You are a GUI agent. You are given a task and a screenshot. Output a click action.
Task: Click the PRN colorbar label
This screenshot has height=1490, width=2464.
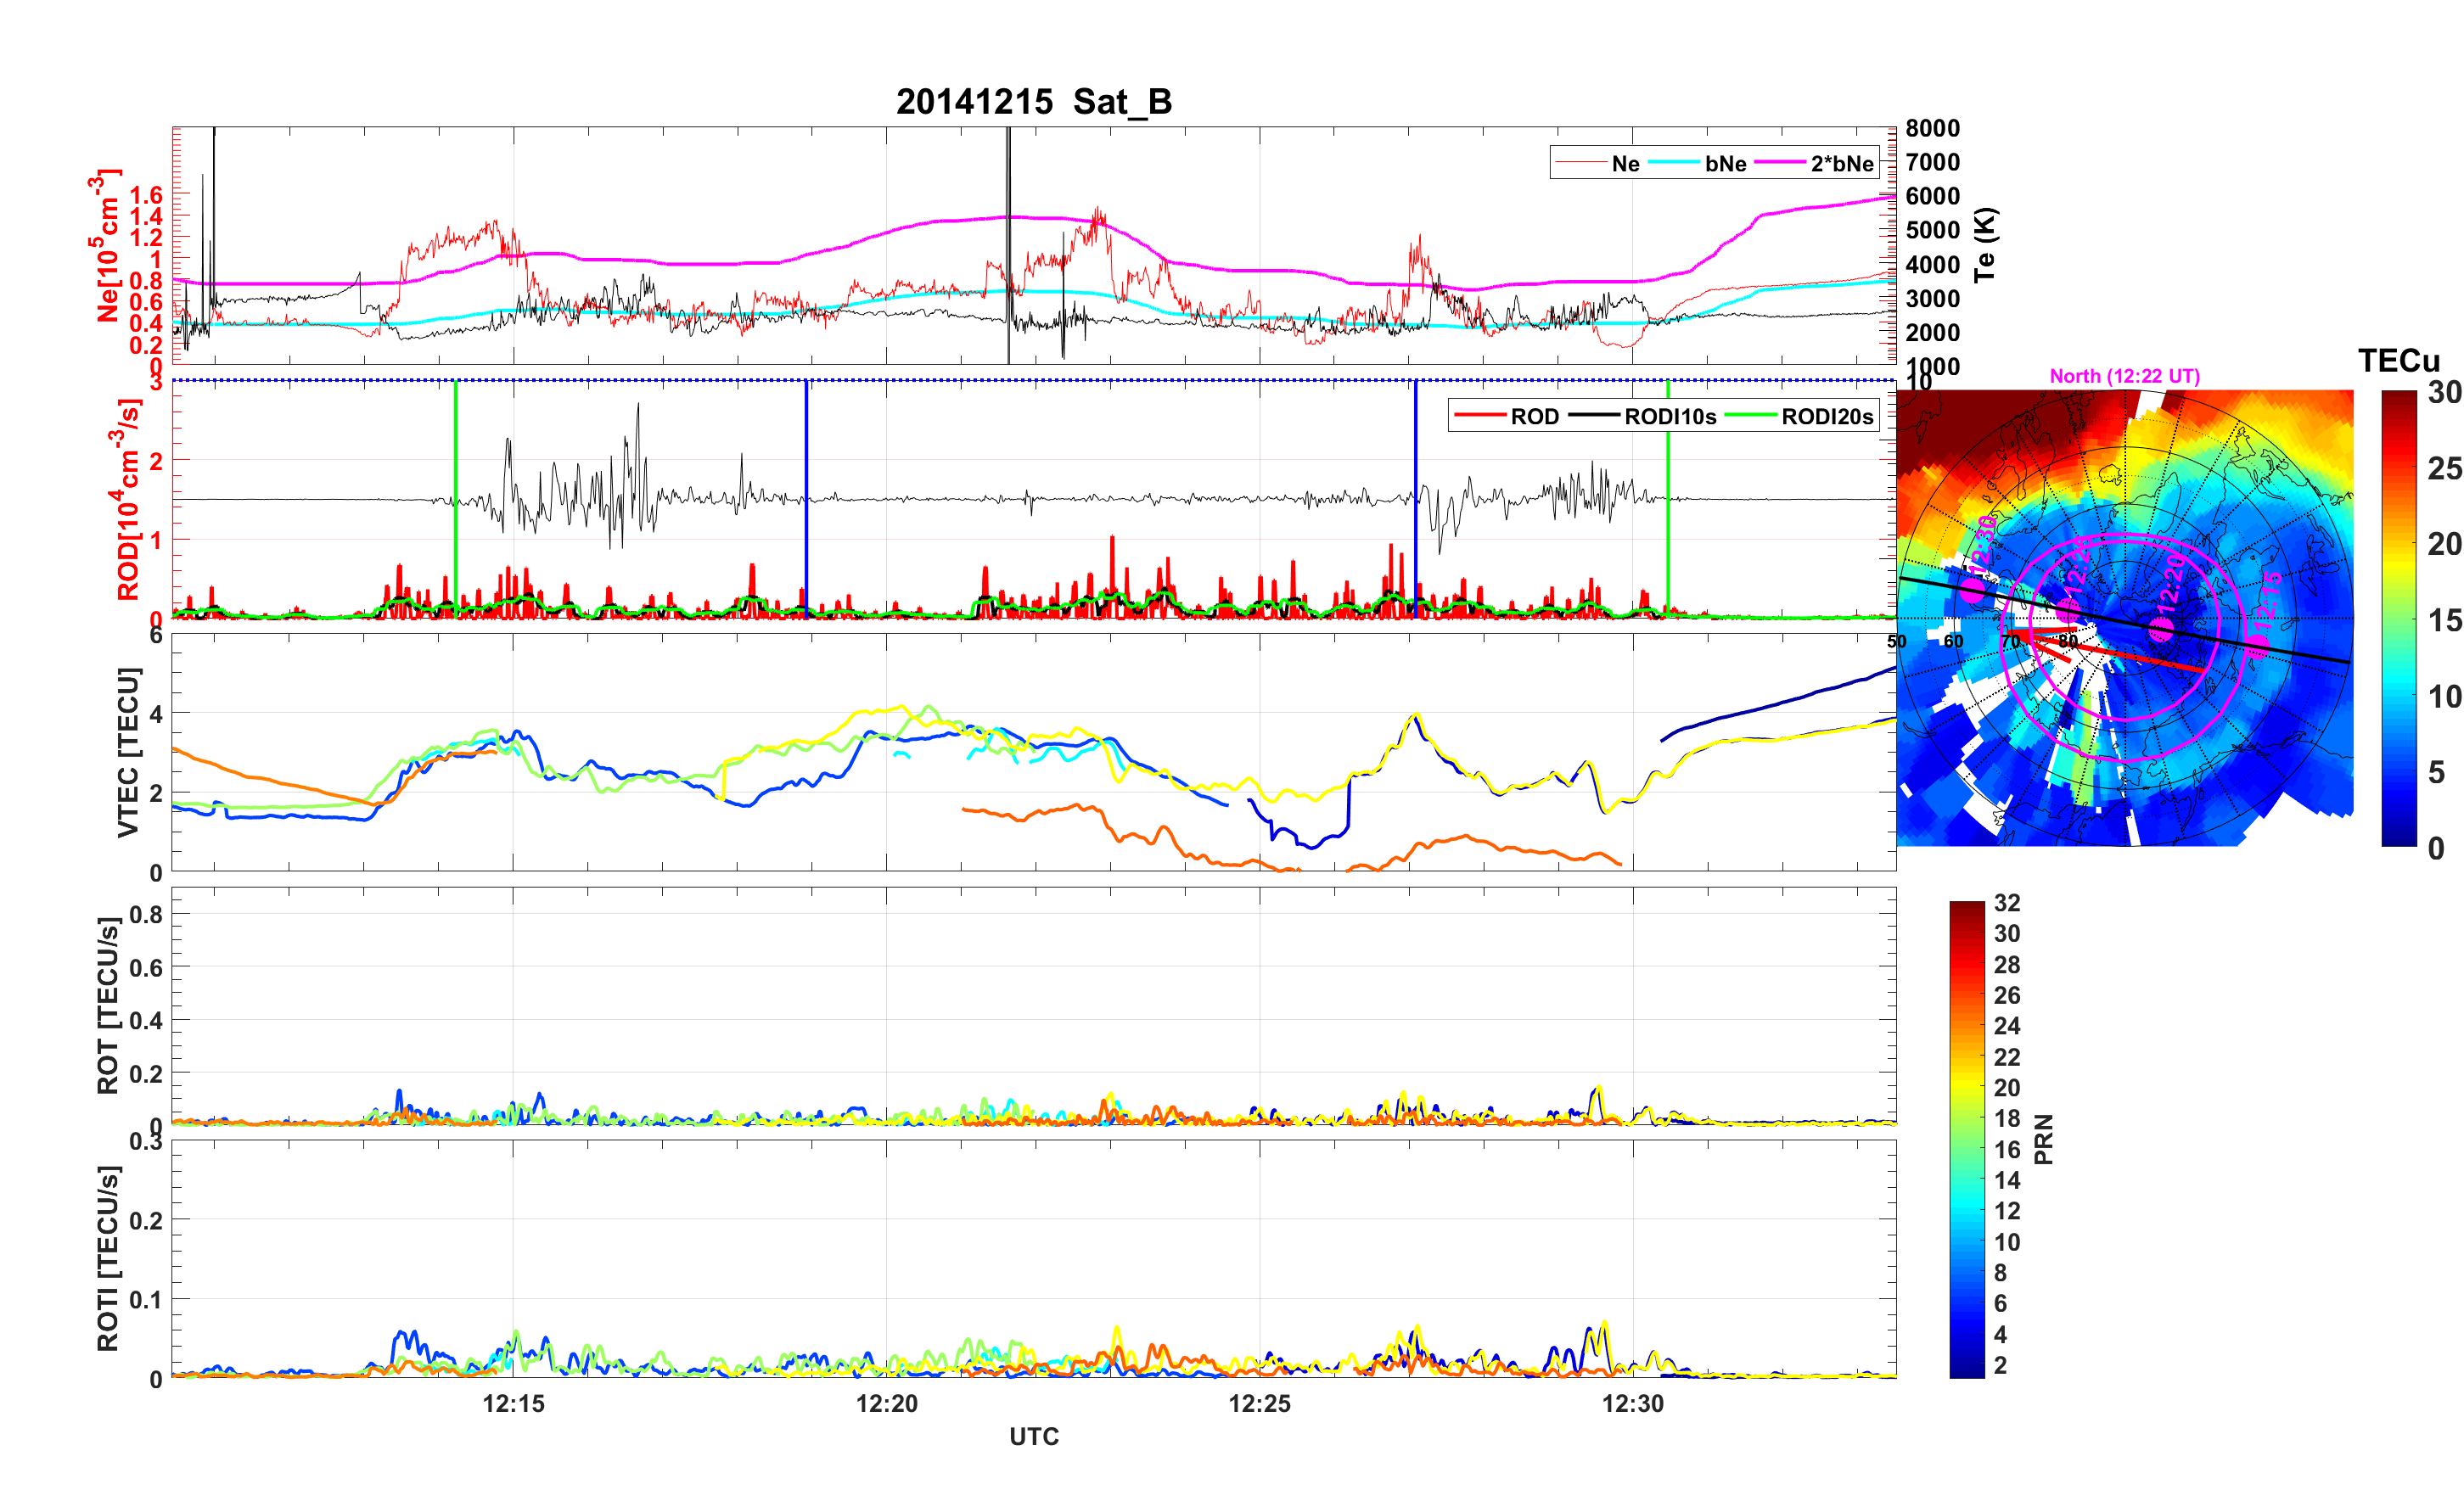tap(2043, 1139)
